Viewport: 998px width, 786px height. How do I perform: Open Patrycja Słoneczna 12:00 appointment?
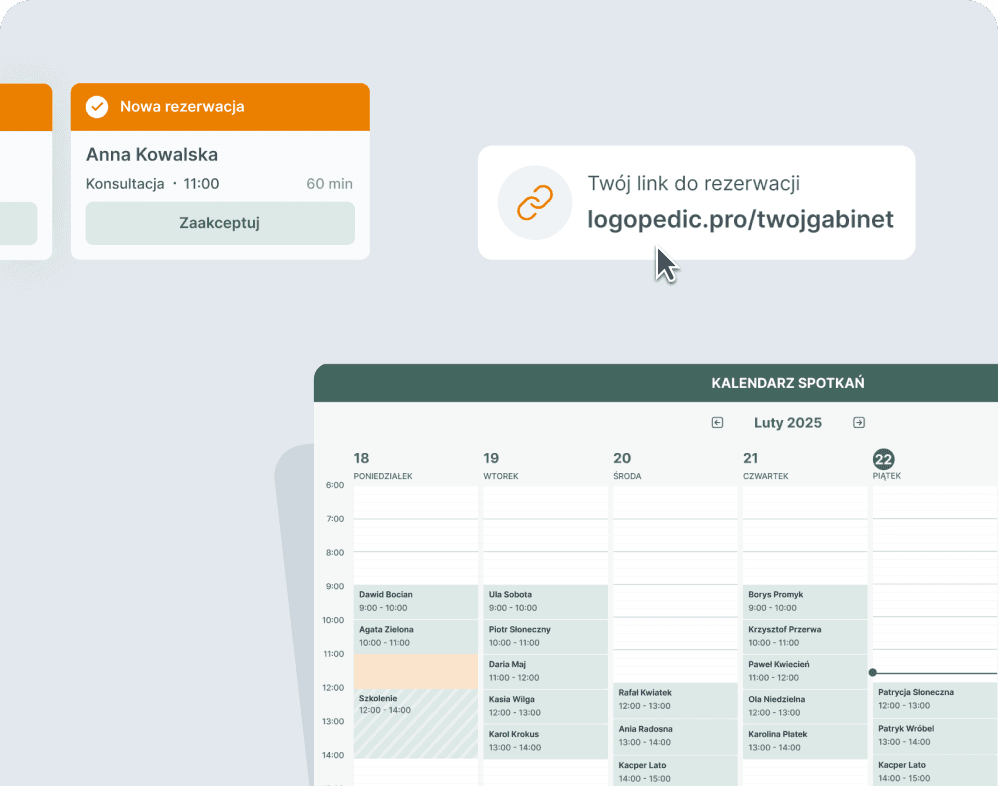click(935, 699)
